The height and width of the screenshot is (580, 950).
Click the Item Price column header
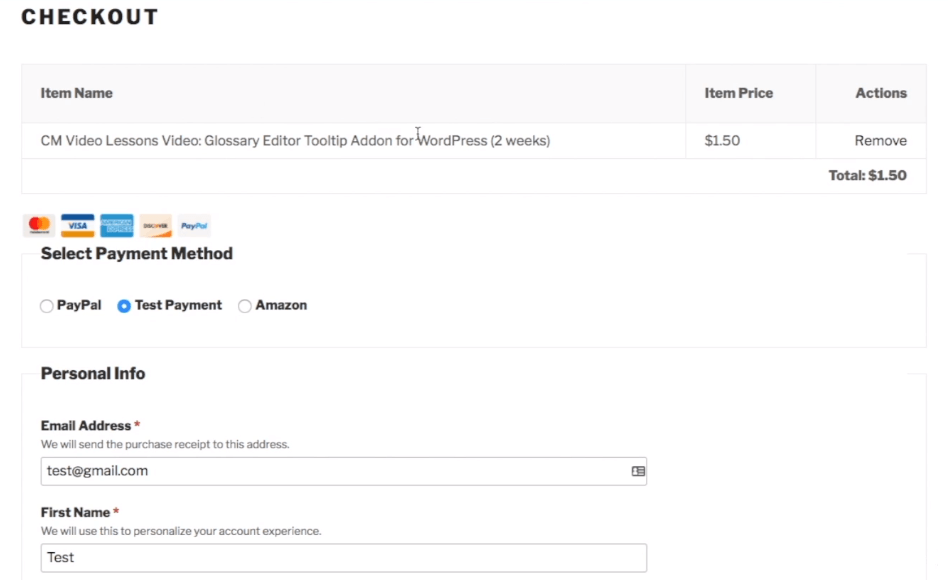click(738, 93)
